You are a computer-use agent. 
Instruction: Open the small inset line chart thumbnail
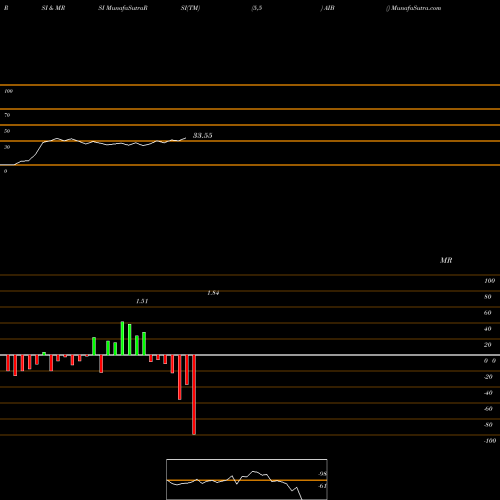point(247,479)
